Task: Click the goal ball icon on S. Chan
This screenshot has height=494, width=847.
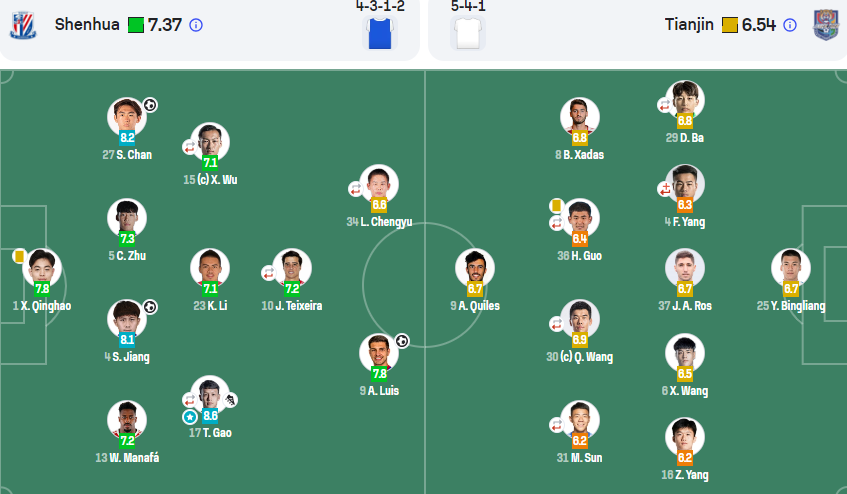Action: [150, 105]
